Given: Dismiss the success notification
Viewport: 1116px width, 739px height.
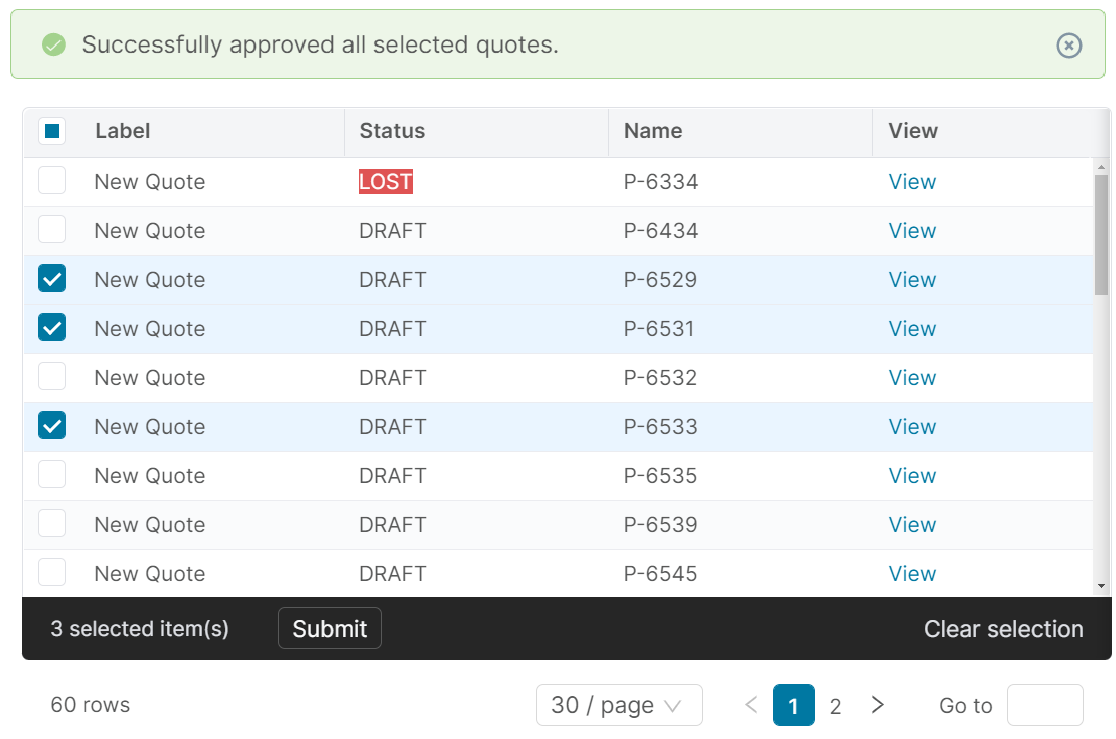Looking at the screenshot, I should click(1069, 45).
